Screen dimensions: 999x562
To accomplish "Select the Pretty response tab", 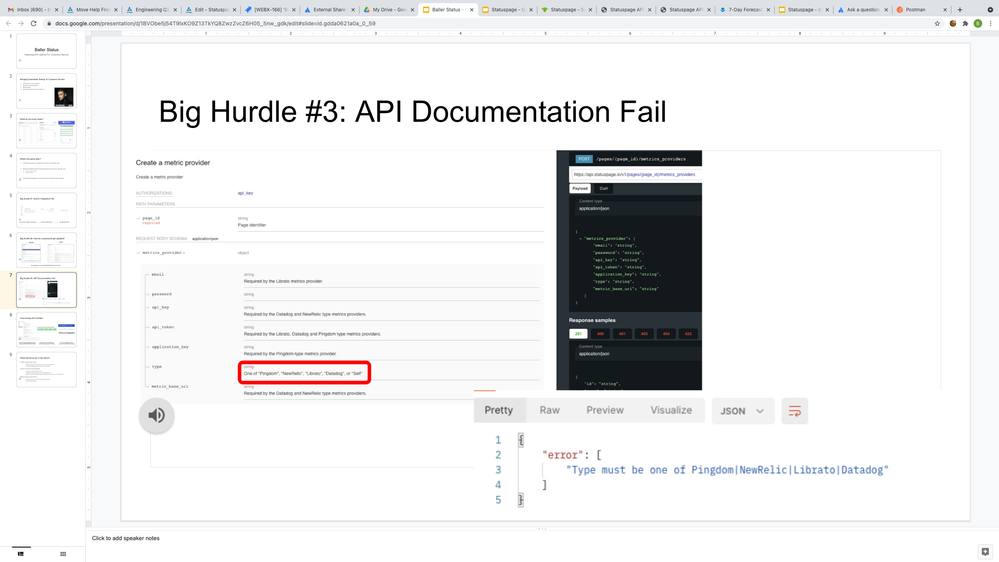I will tap(499, 410).
